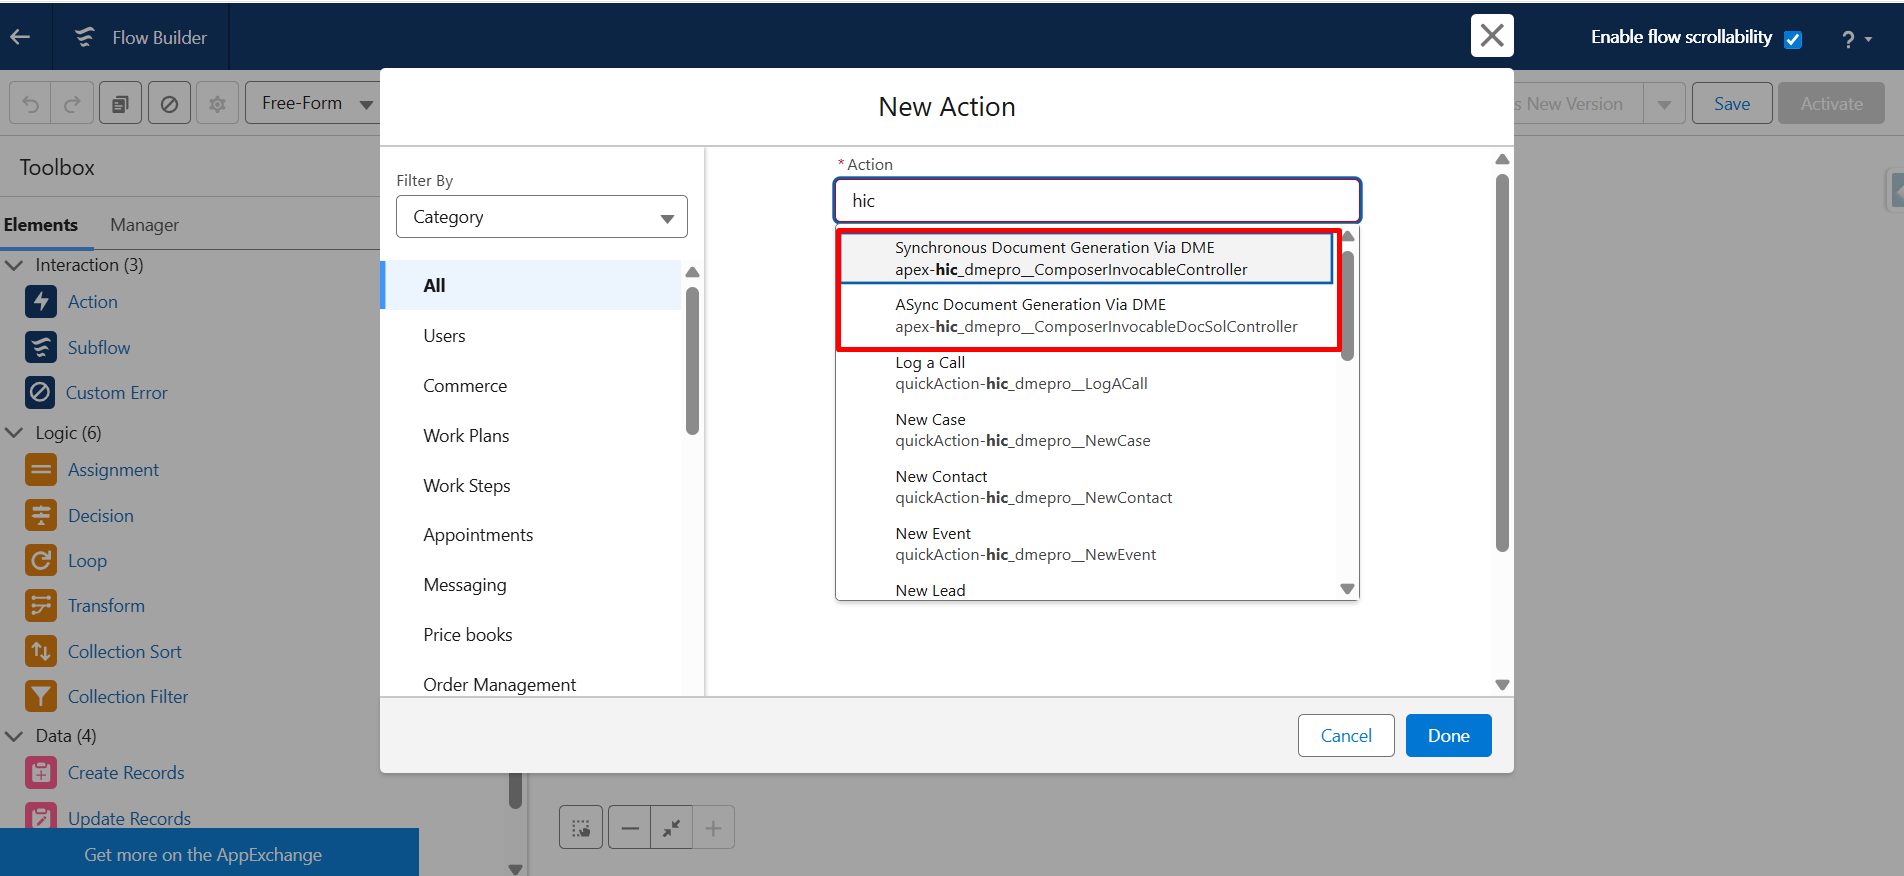This screenshot has width=1904, height=876.
Task: Click the Transform element icon
Action: click(x=41, y=605)
